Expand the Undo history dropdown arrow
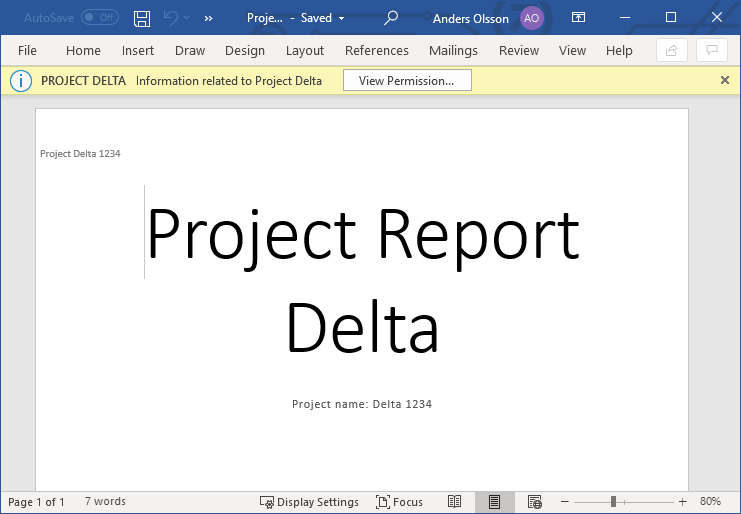 (x=187, y=18)
